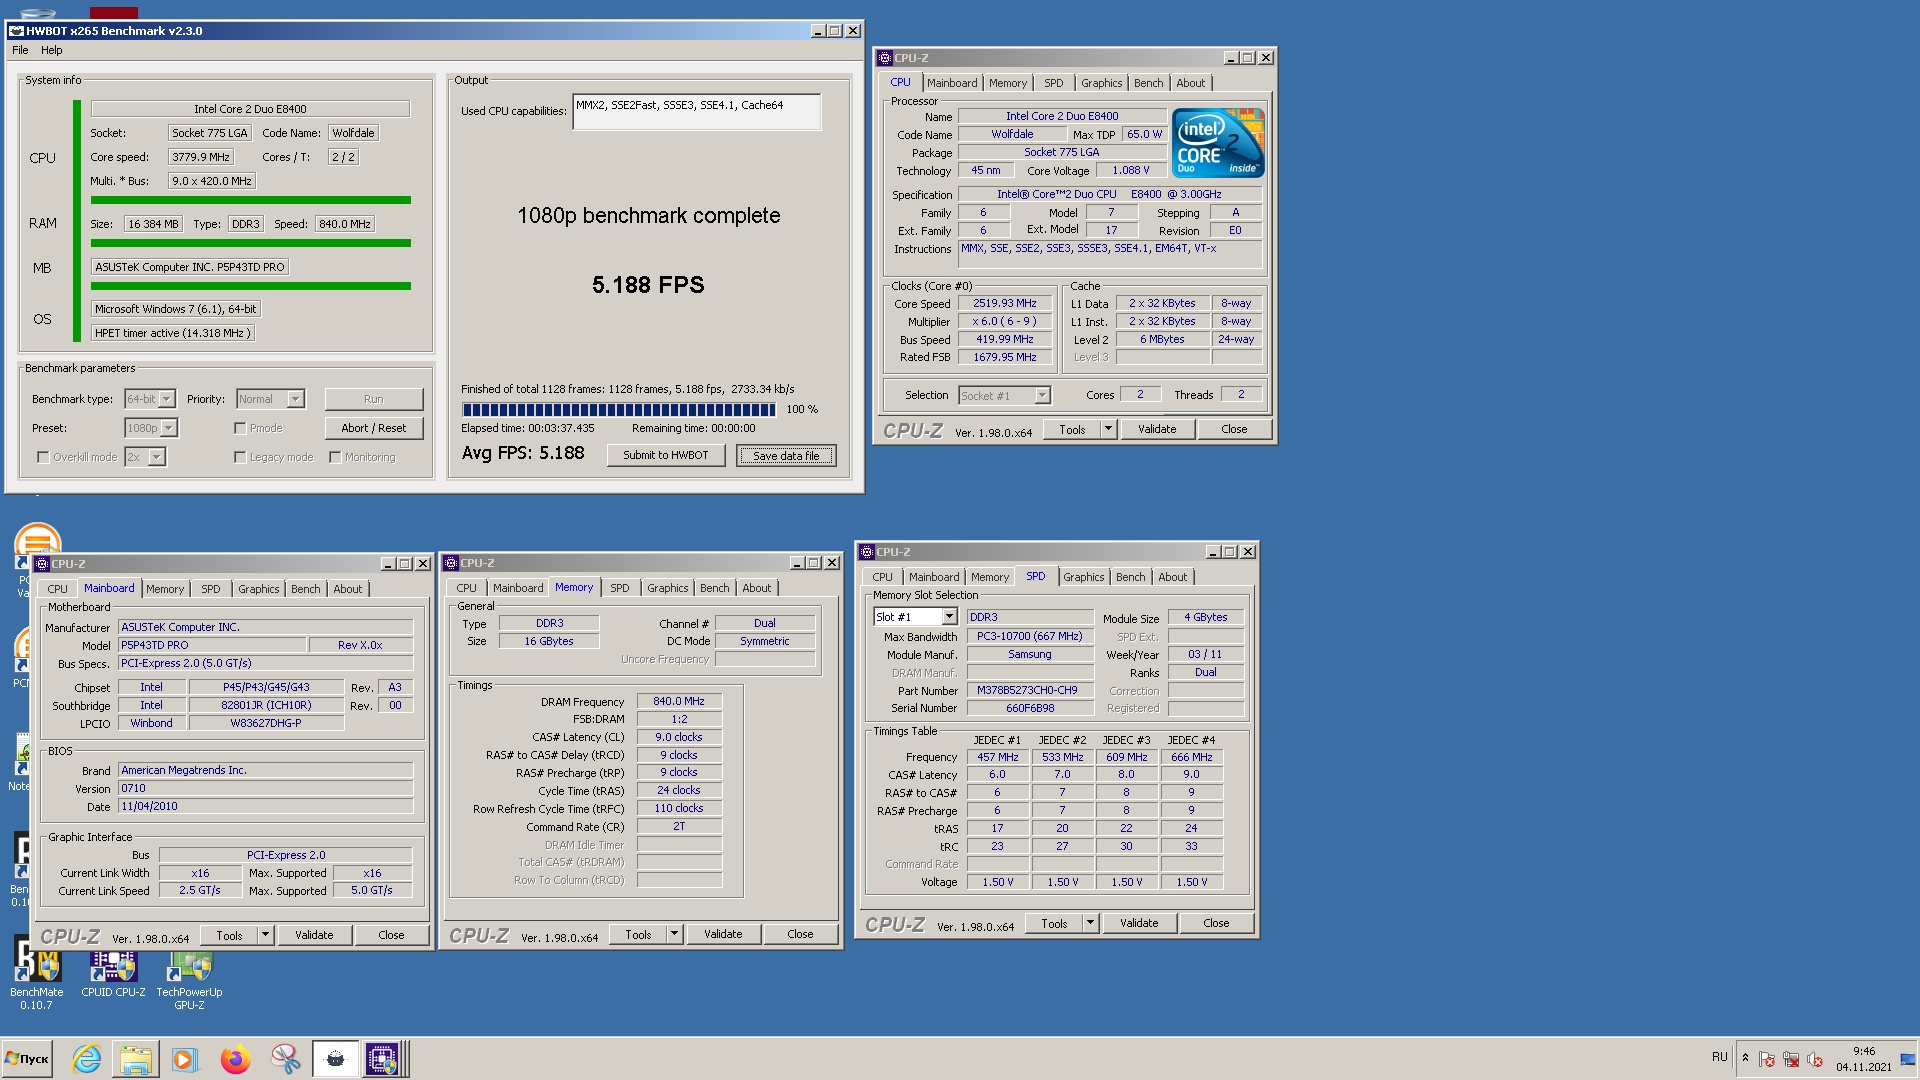Open Graphics tab in CPU-Z Mainboard window
The width and height of the screenshot is (1920, 1080).
[259, 589]
